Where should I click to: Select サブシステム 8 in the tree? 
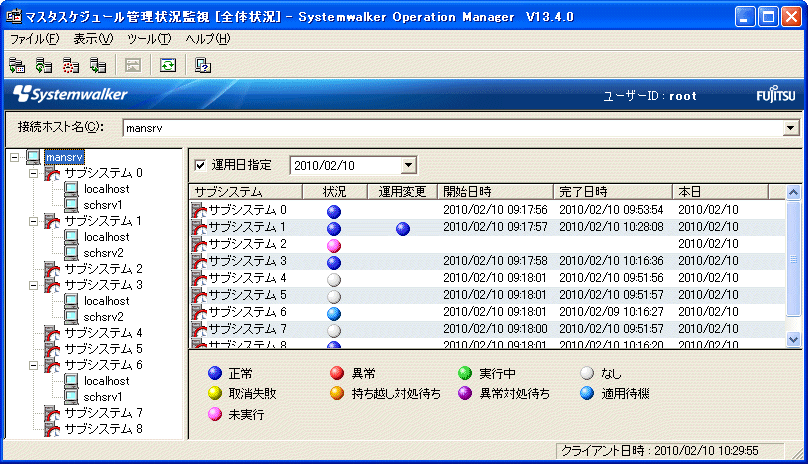[103, 429]
